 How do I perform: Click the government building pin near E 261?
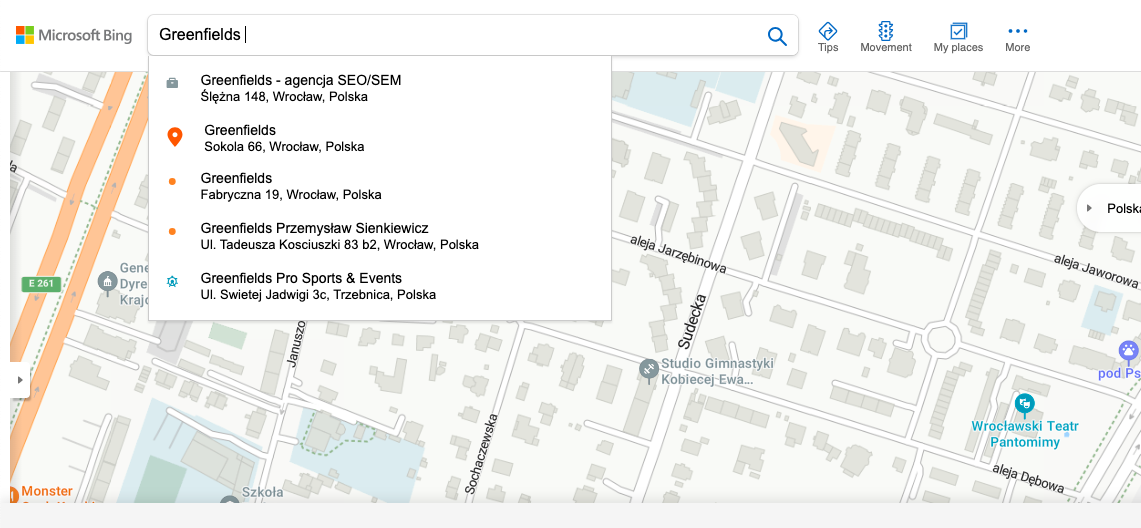[108, 282]
